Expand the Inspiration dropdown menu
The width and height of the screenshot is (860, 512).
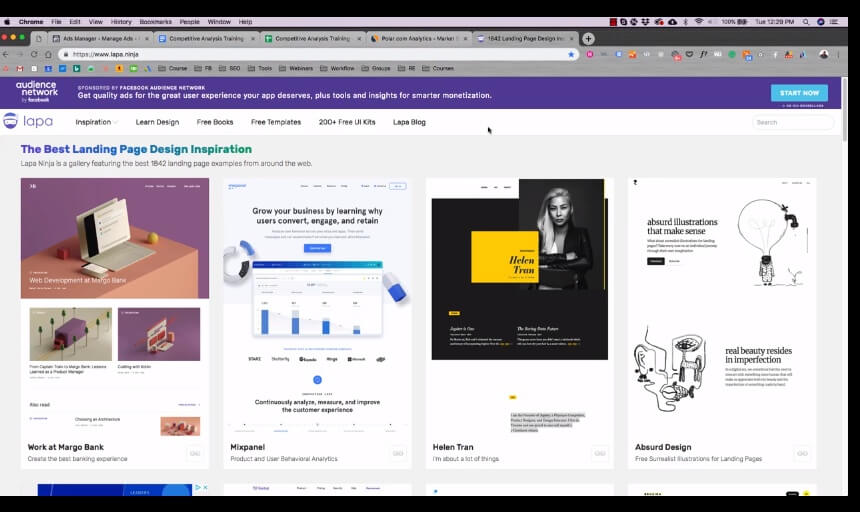(96, 122)
